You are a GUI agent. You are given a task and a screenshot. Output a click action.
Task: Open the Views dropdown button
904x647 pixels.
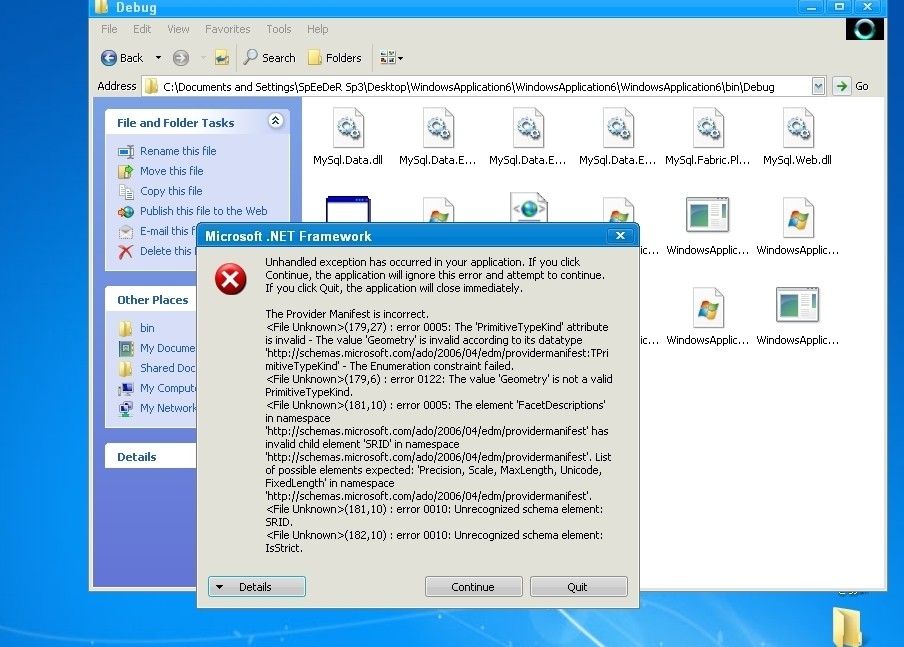(x=391, y=58)
